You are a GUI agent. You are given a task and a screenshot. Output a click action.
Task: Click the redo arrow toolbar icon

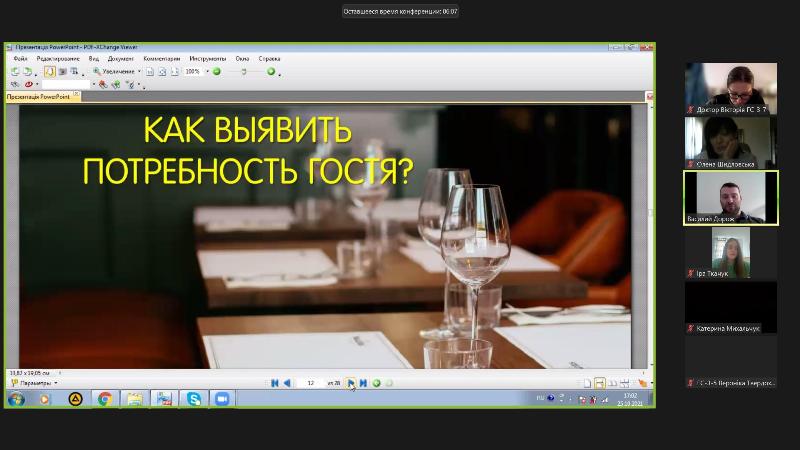(28, 71)
